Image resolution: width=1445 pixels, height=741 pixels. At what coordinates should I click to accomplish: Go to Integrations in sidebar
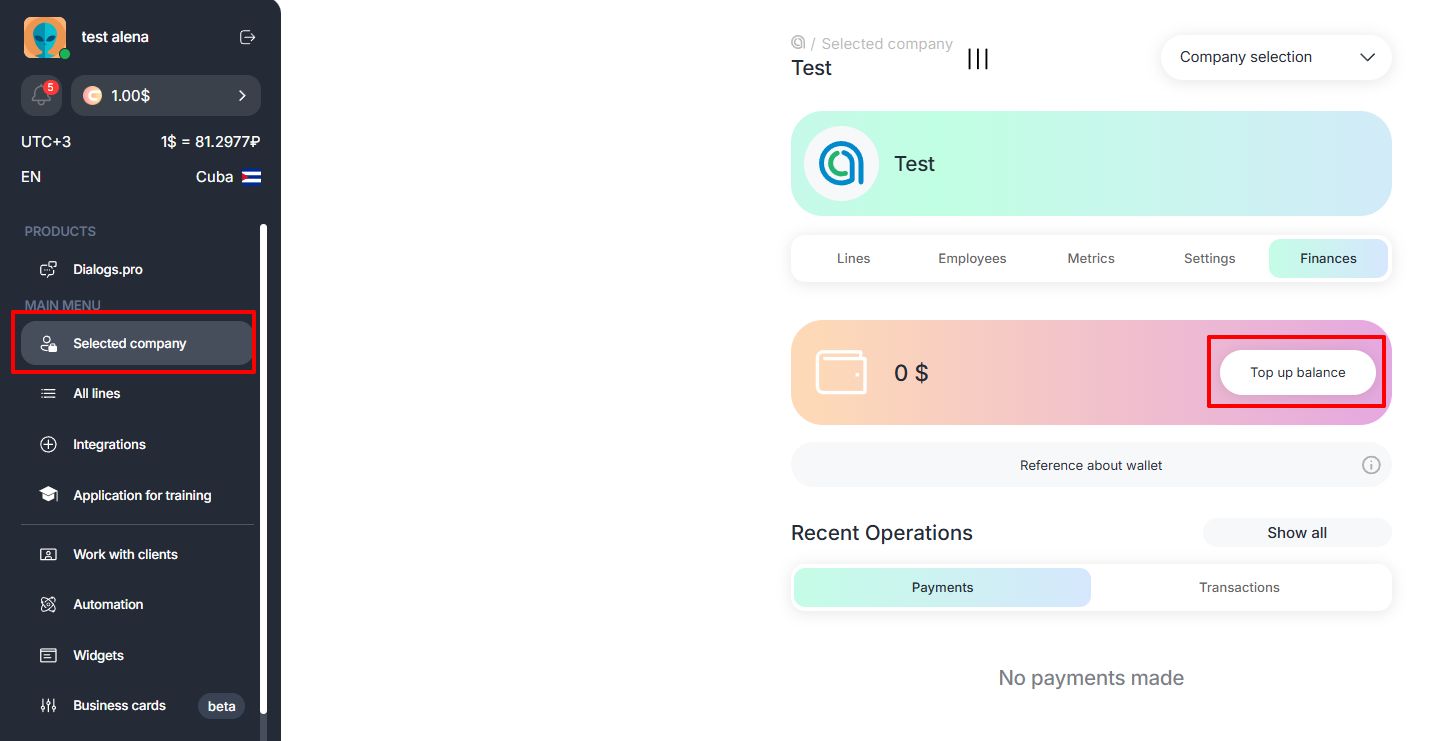[109, 445]
